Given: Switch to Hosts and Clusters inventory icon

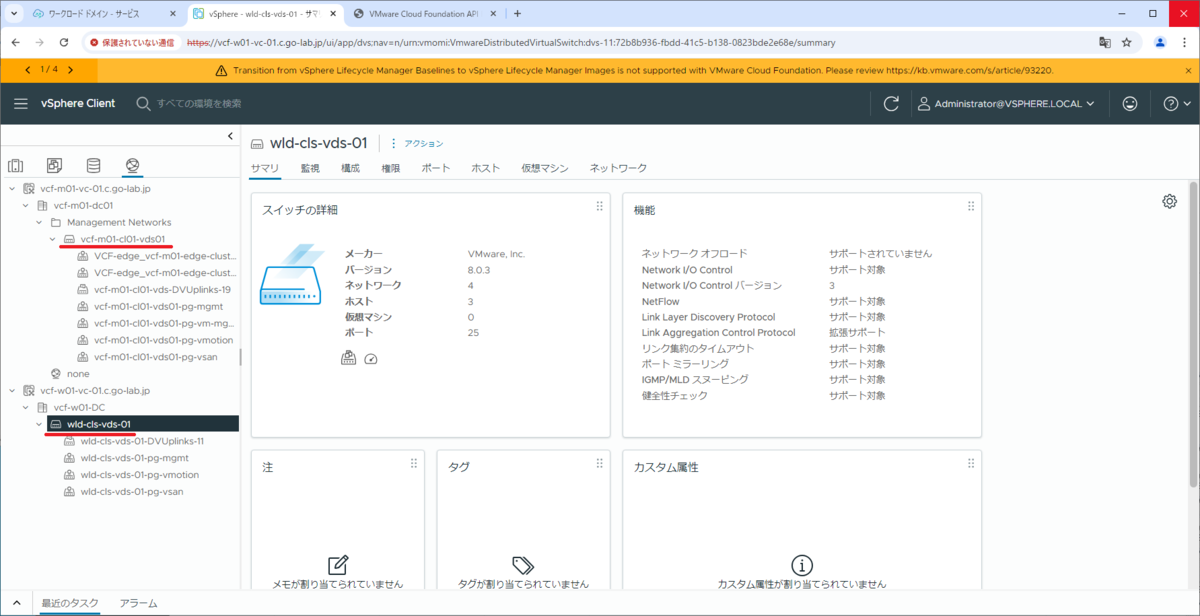Looking at the screenshot, I should coord(16,166).
